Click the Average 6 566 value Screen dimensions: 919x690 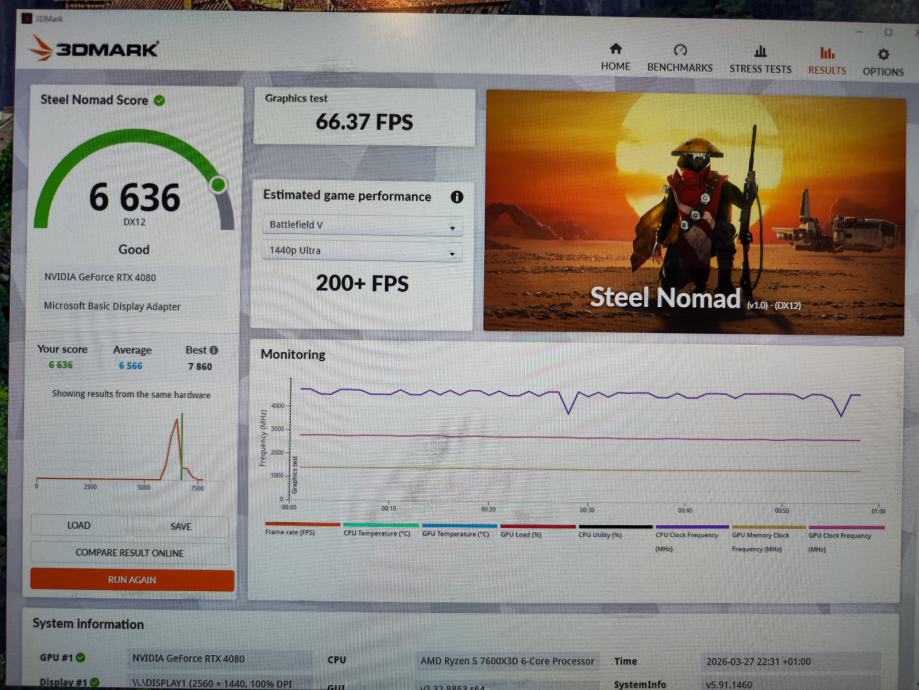pyautogui.click(x=130, y=366)
